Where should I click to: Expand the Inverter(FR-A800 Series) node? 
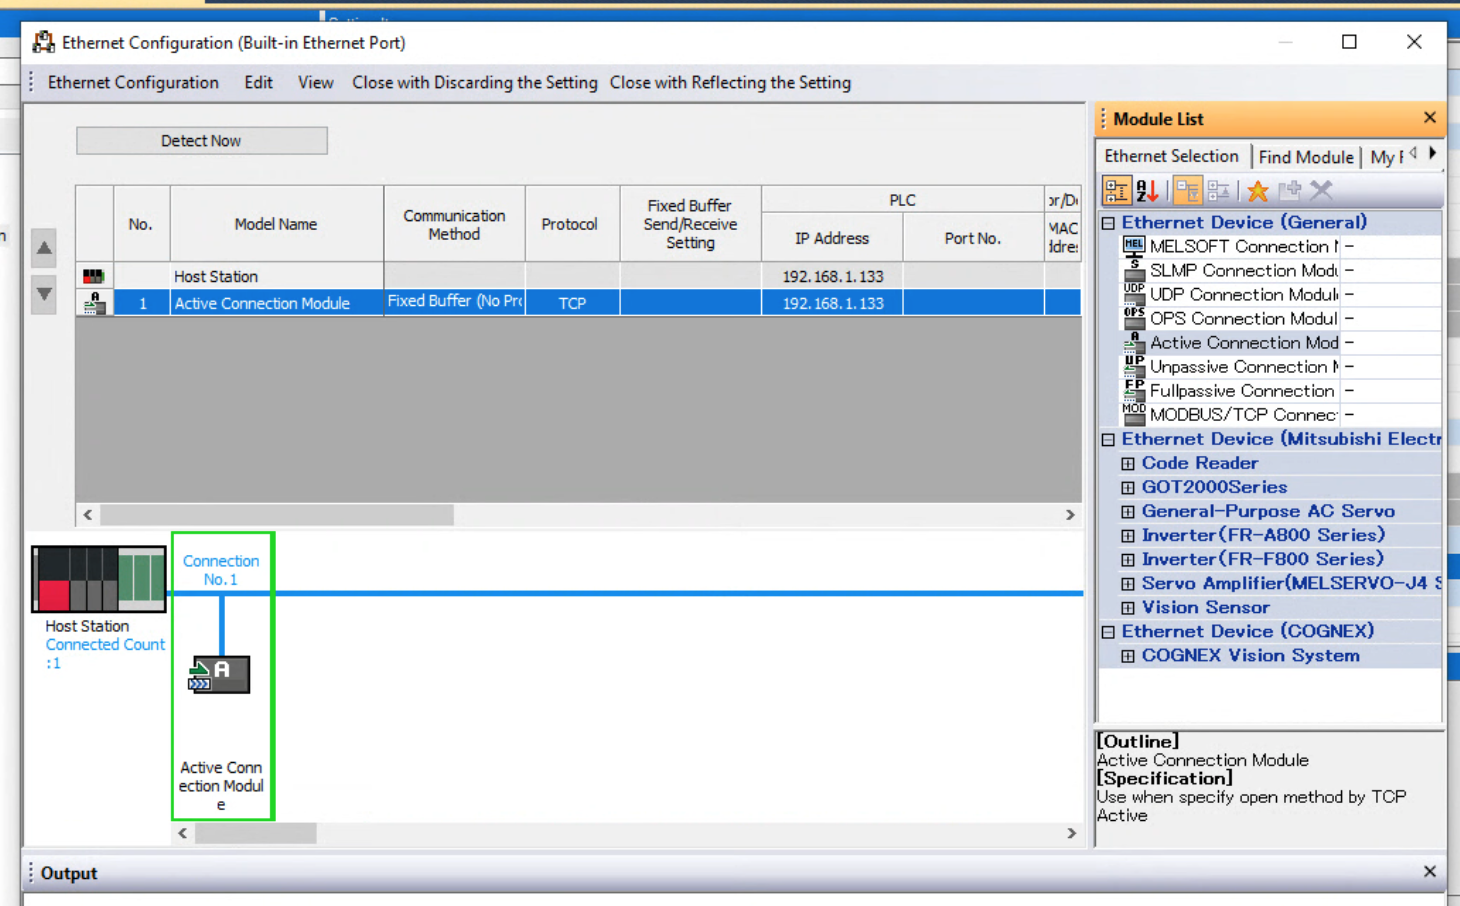1128,535
